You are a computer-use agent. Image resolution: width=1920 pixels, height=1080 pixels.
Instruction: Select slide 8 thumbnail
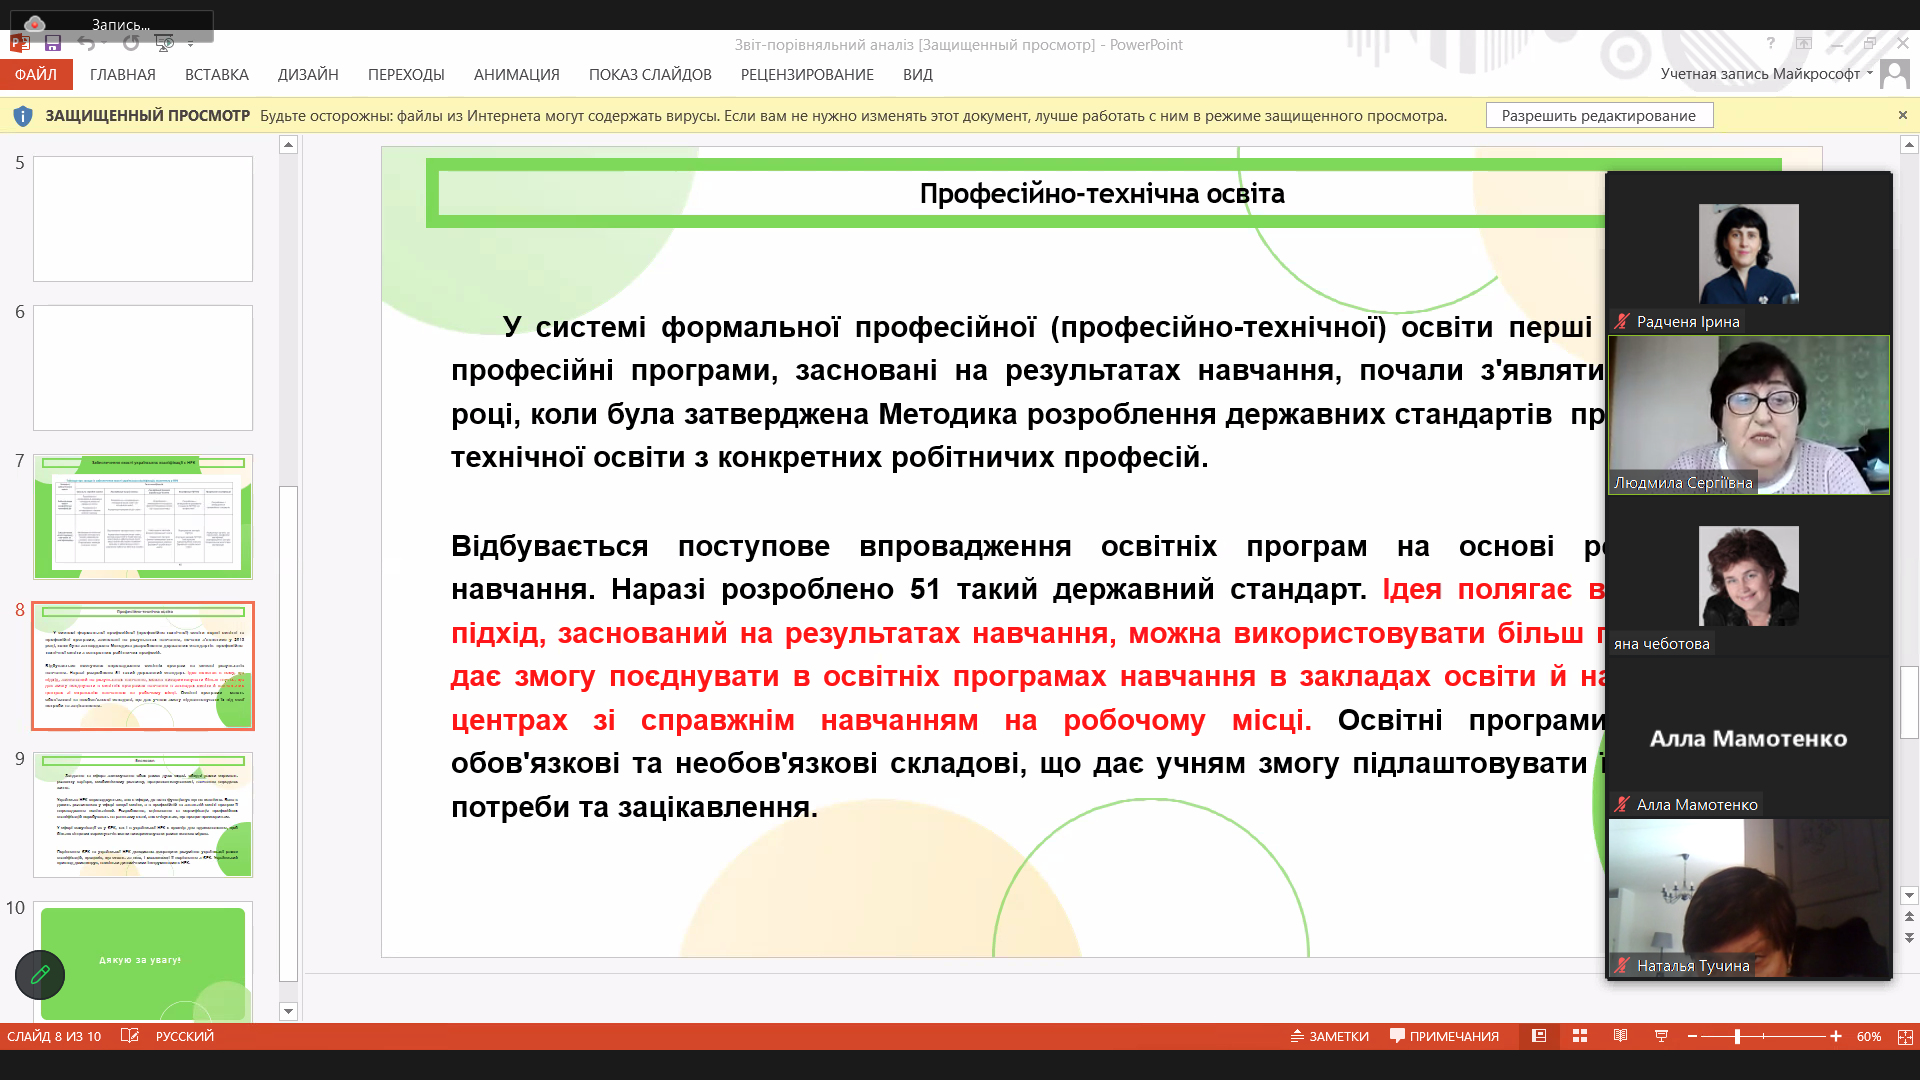[143, 666]
